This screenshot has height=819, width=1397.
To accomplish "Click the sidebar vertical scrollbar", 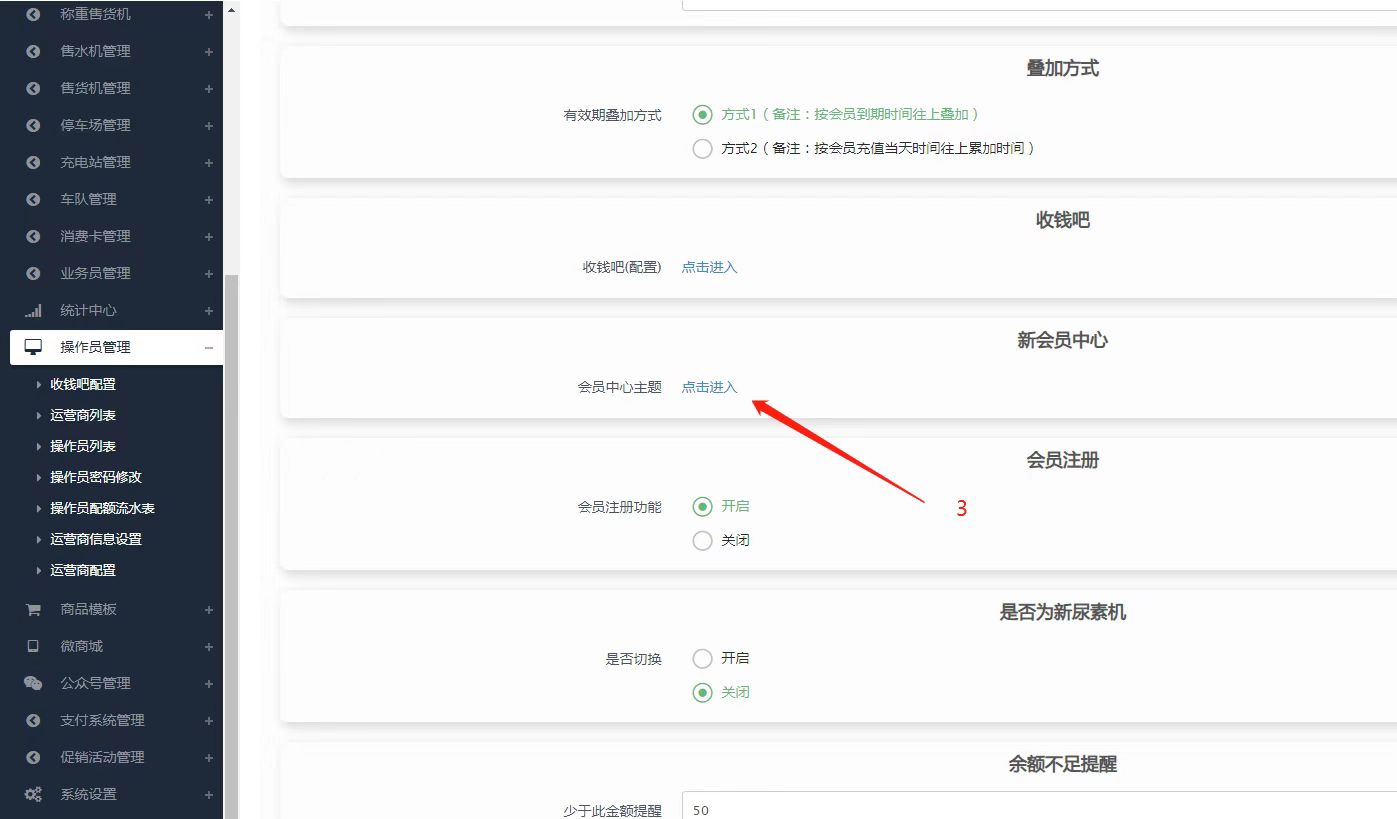I will coord(231,540).
